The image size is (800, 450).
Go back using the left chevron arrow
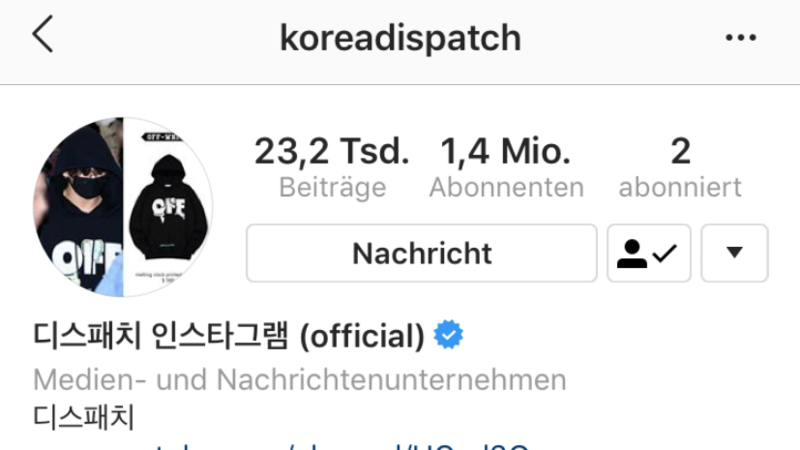[43, 34]
